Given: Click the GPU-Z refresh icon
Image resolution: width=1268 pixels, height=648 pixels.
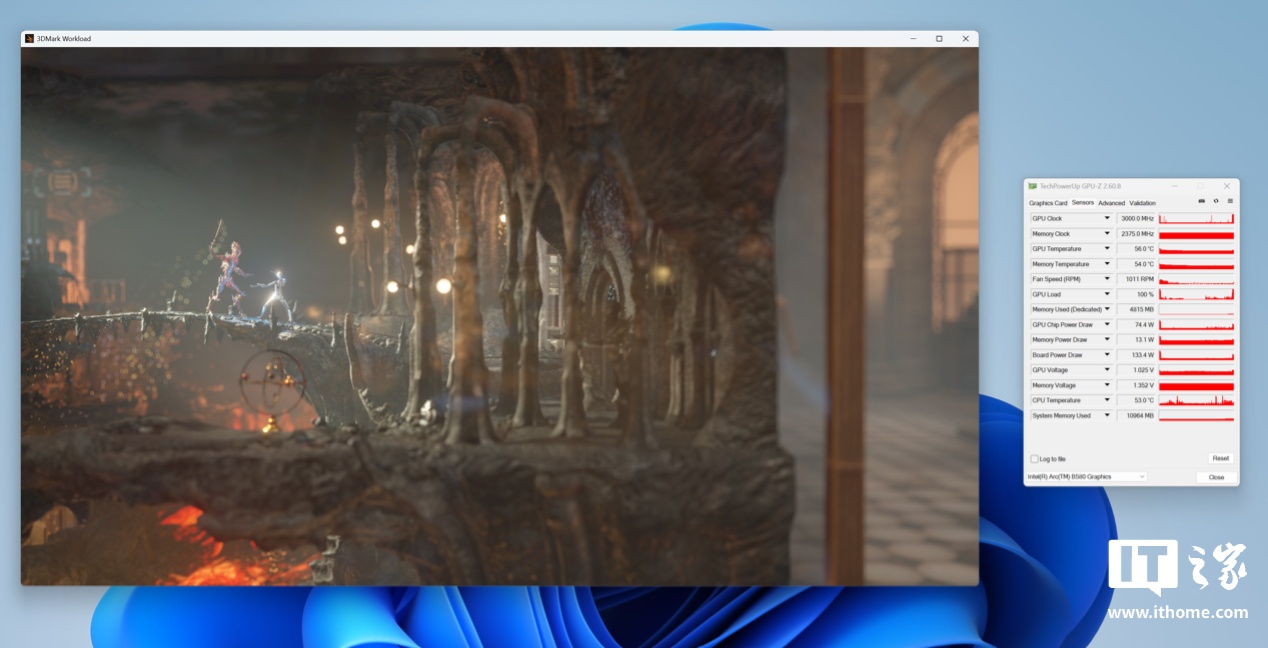Looking at the screenshot, I should [1215, 201].
